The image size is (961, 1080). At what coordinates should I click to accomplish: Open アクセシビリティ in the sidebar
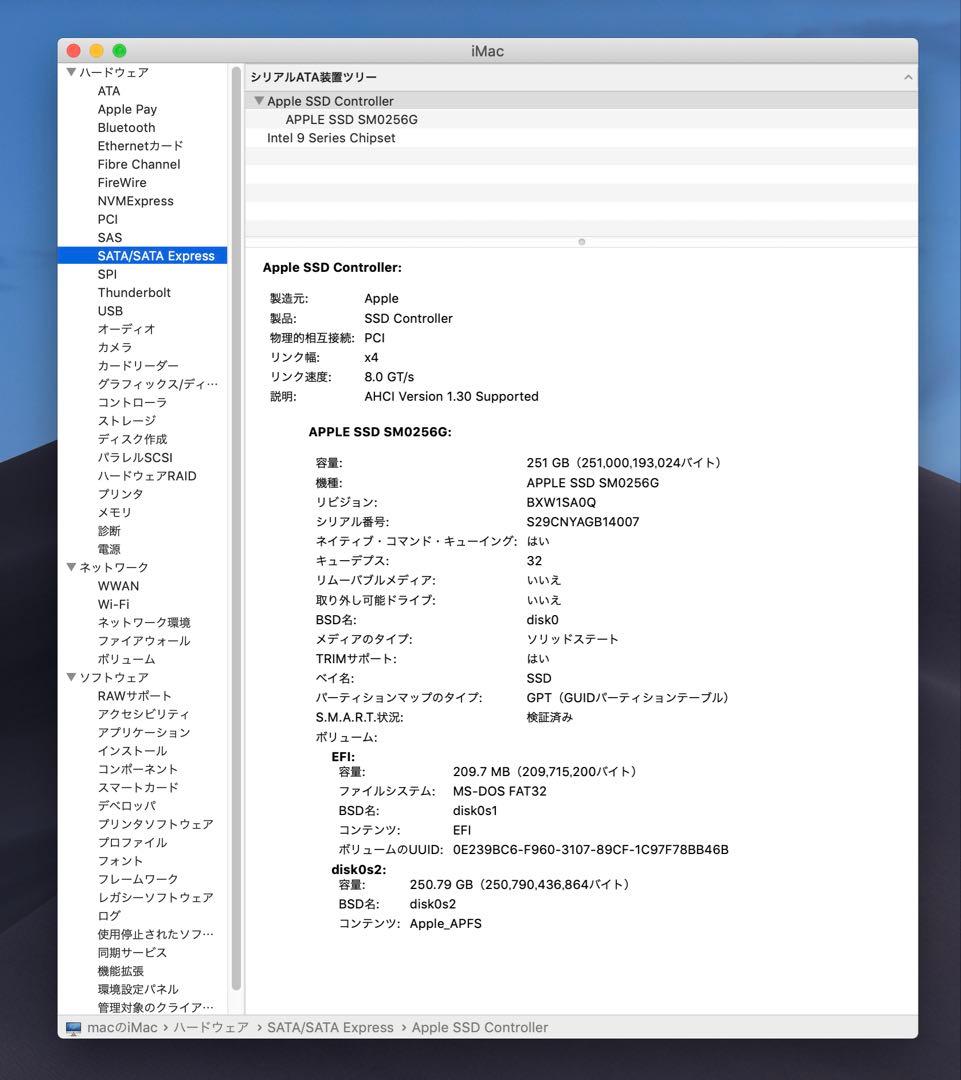143,714
